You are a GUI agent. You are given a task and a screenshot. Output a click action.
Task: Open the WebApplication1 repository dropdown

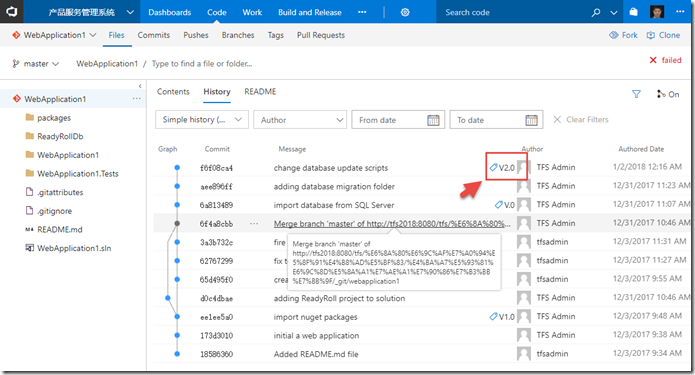coord(54,35)
